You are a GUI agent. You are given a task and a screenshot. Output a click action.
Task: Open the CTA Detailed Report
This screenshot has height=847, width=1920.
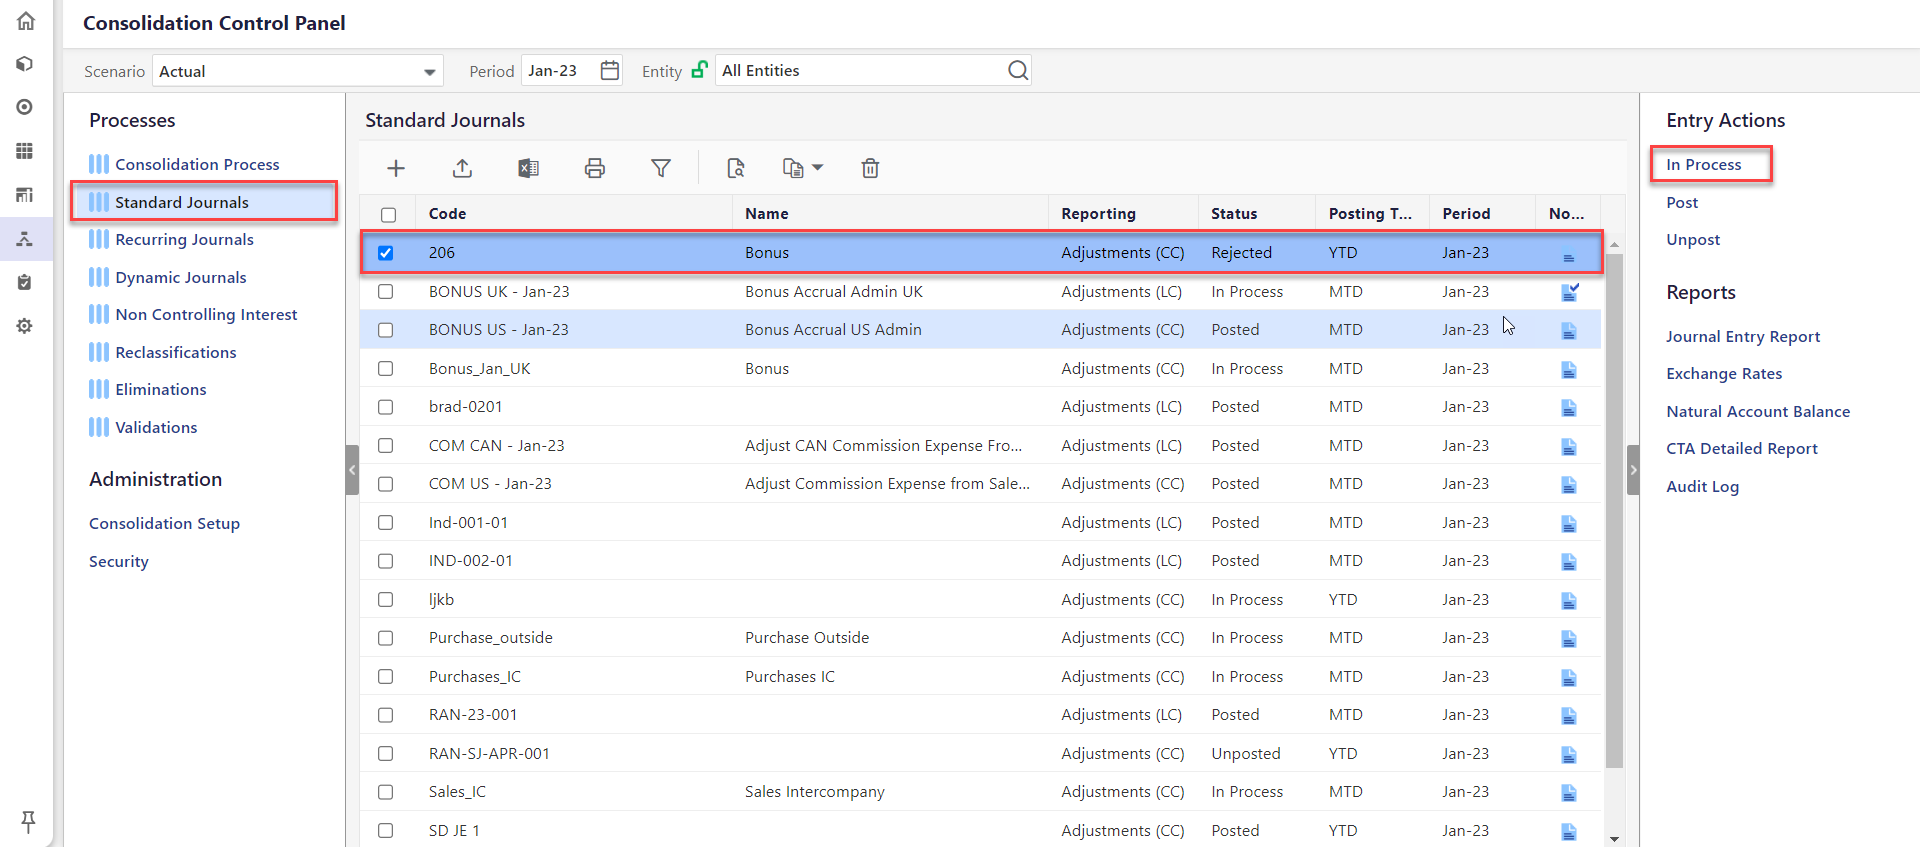point(1742,449)
